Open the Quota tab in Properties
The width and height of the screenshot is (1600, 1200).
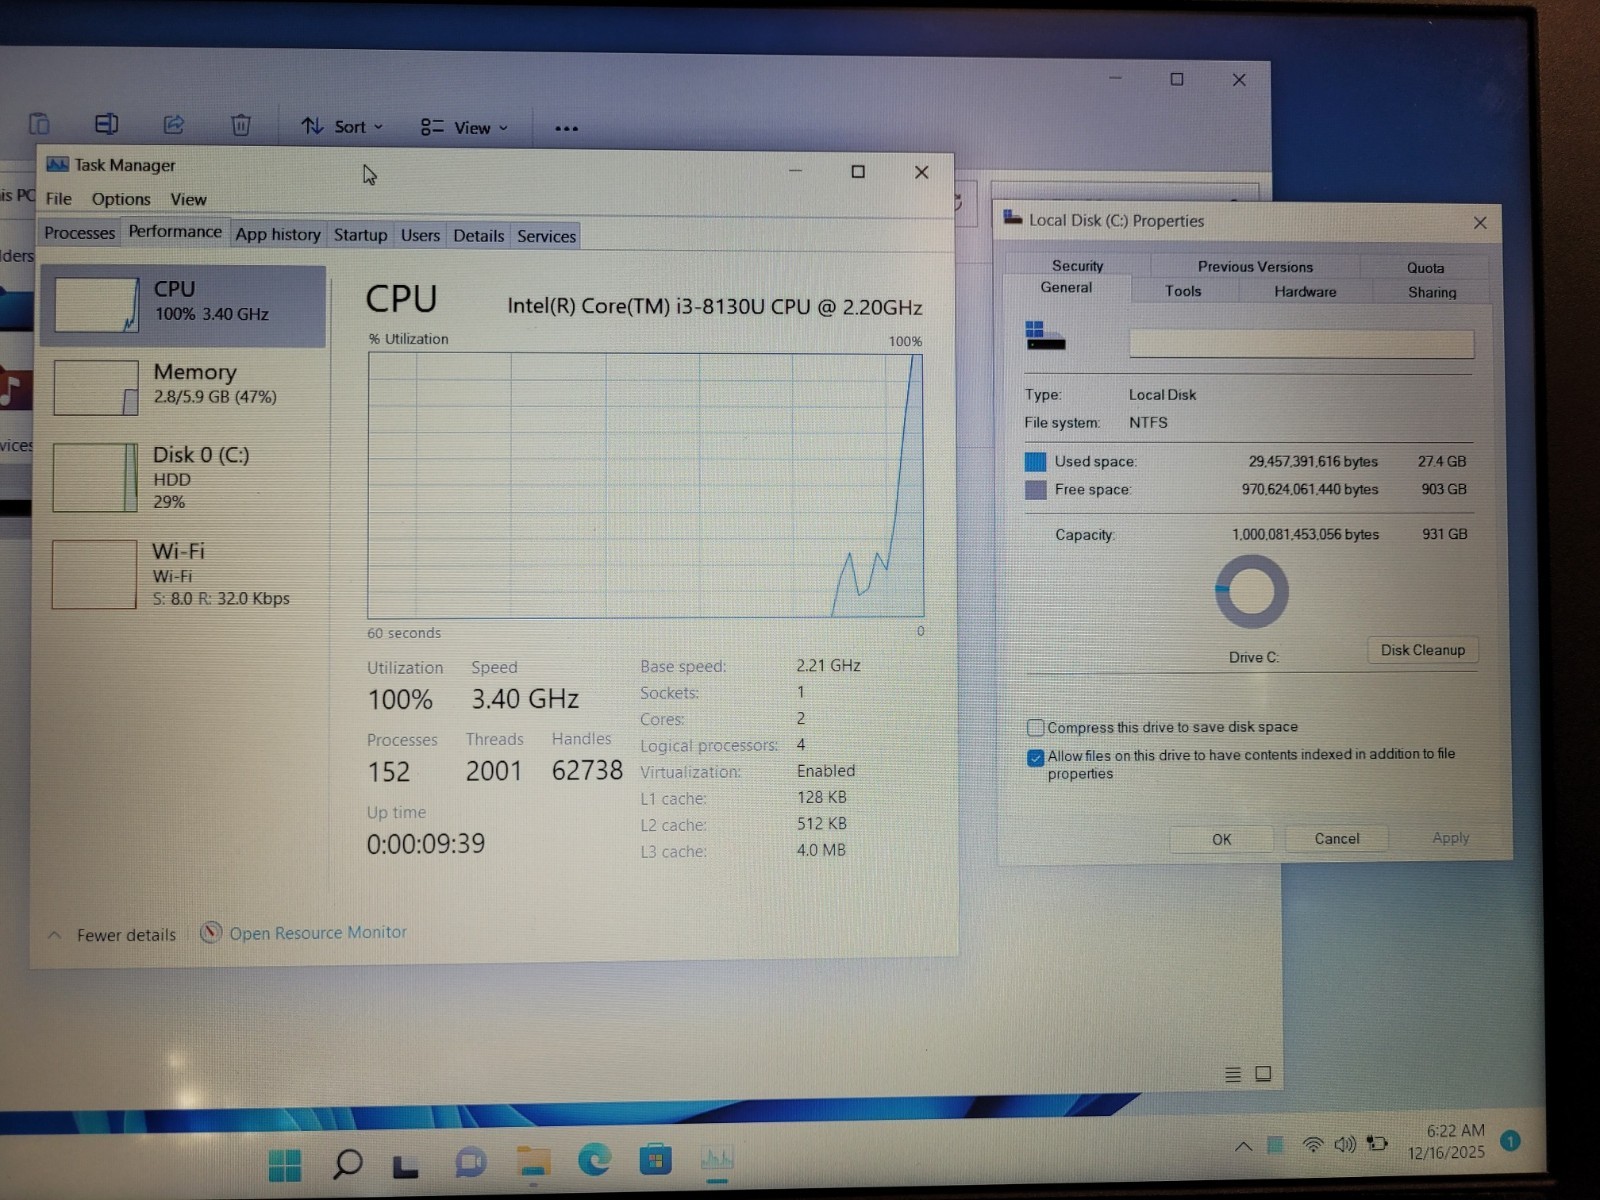click(x=1425, y=267)
